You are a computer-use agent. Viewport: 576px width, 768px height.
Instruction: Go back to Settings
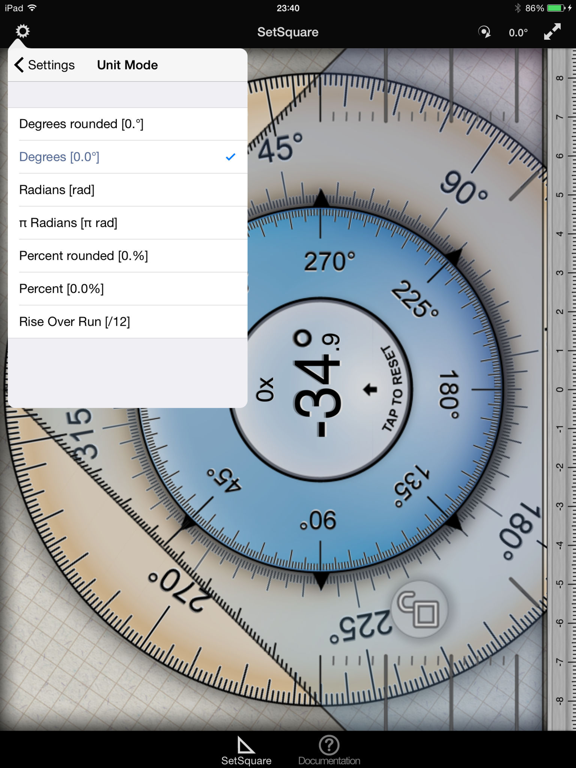pos(45,65)
